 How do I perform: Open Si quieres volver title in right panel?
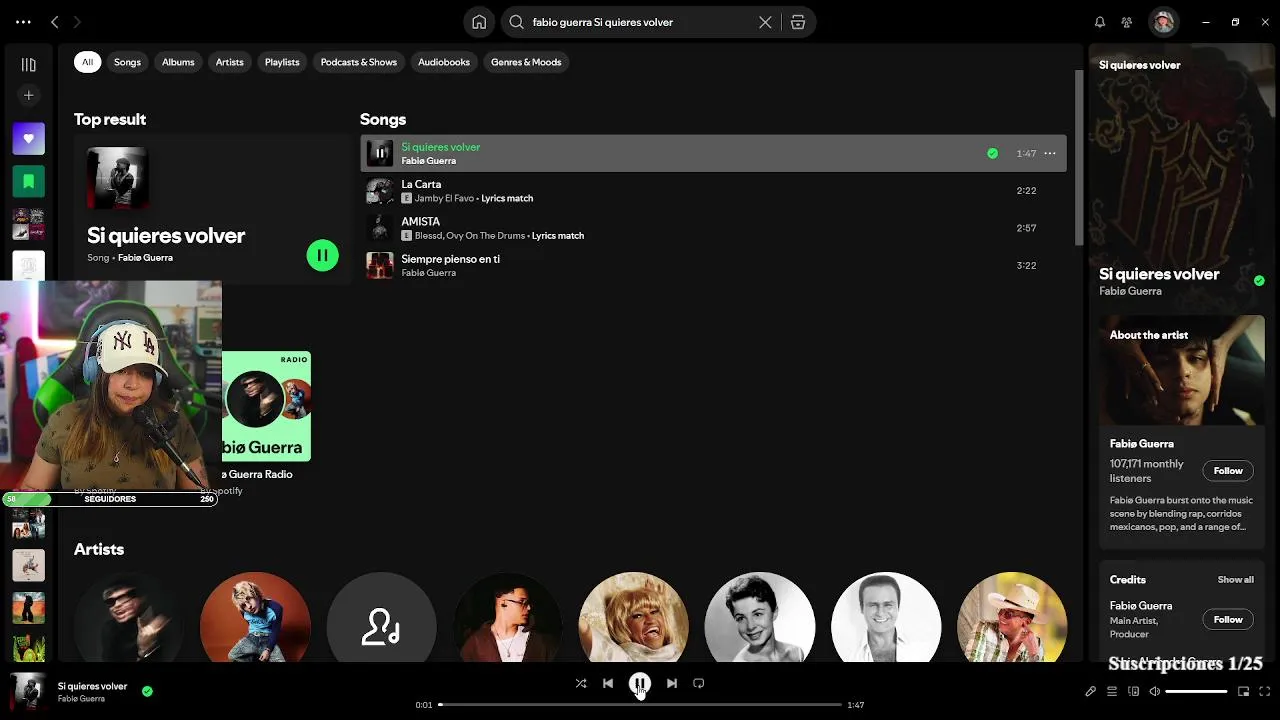[x=1159, y=274]
